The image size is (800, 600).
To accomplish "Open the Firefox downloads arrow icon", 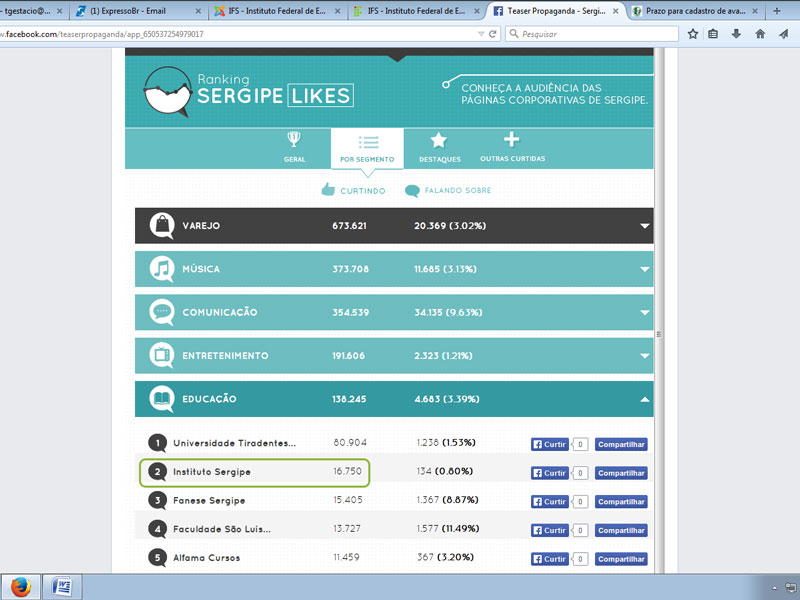I will coord(737,34).
